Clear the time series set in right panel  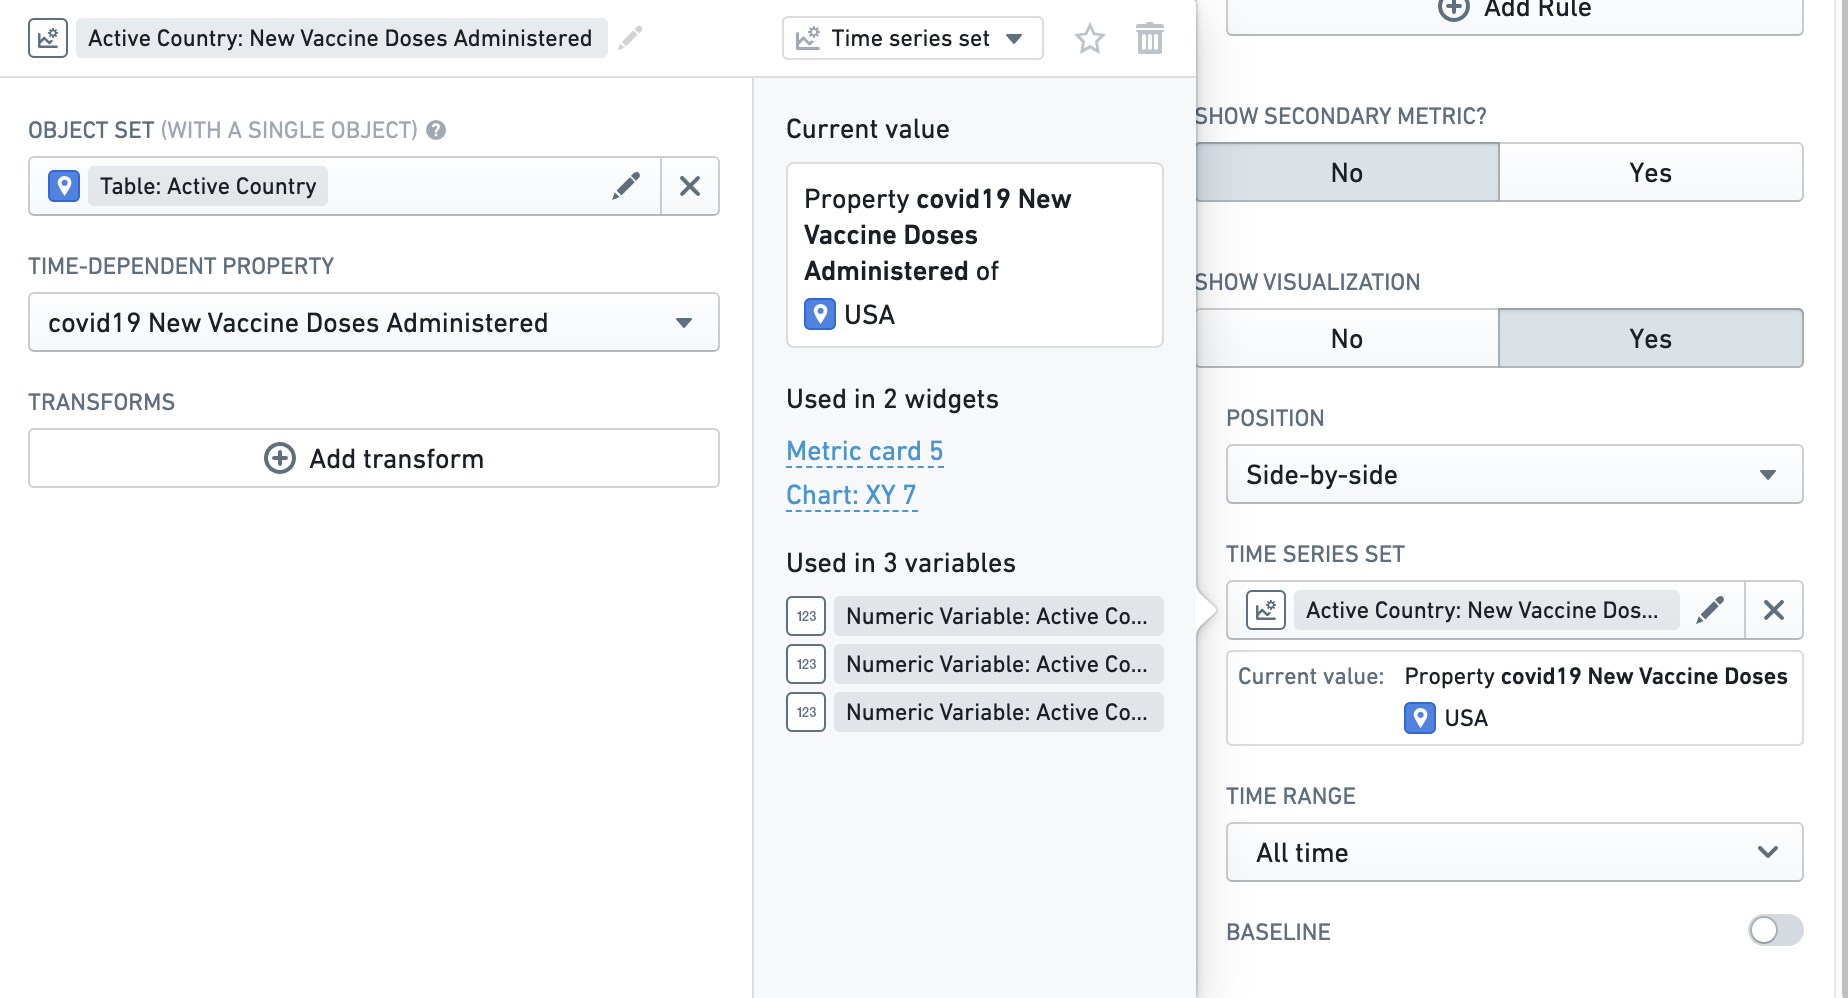[1774, 610]
